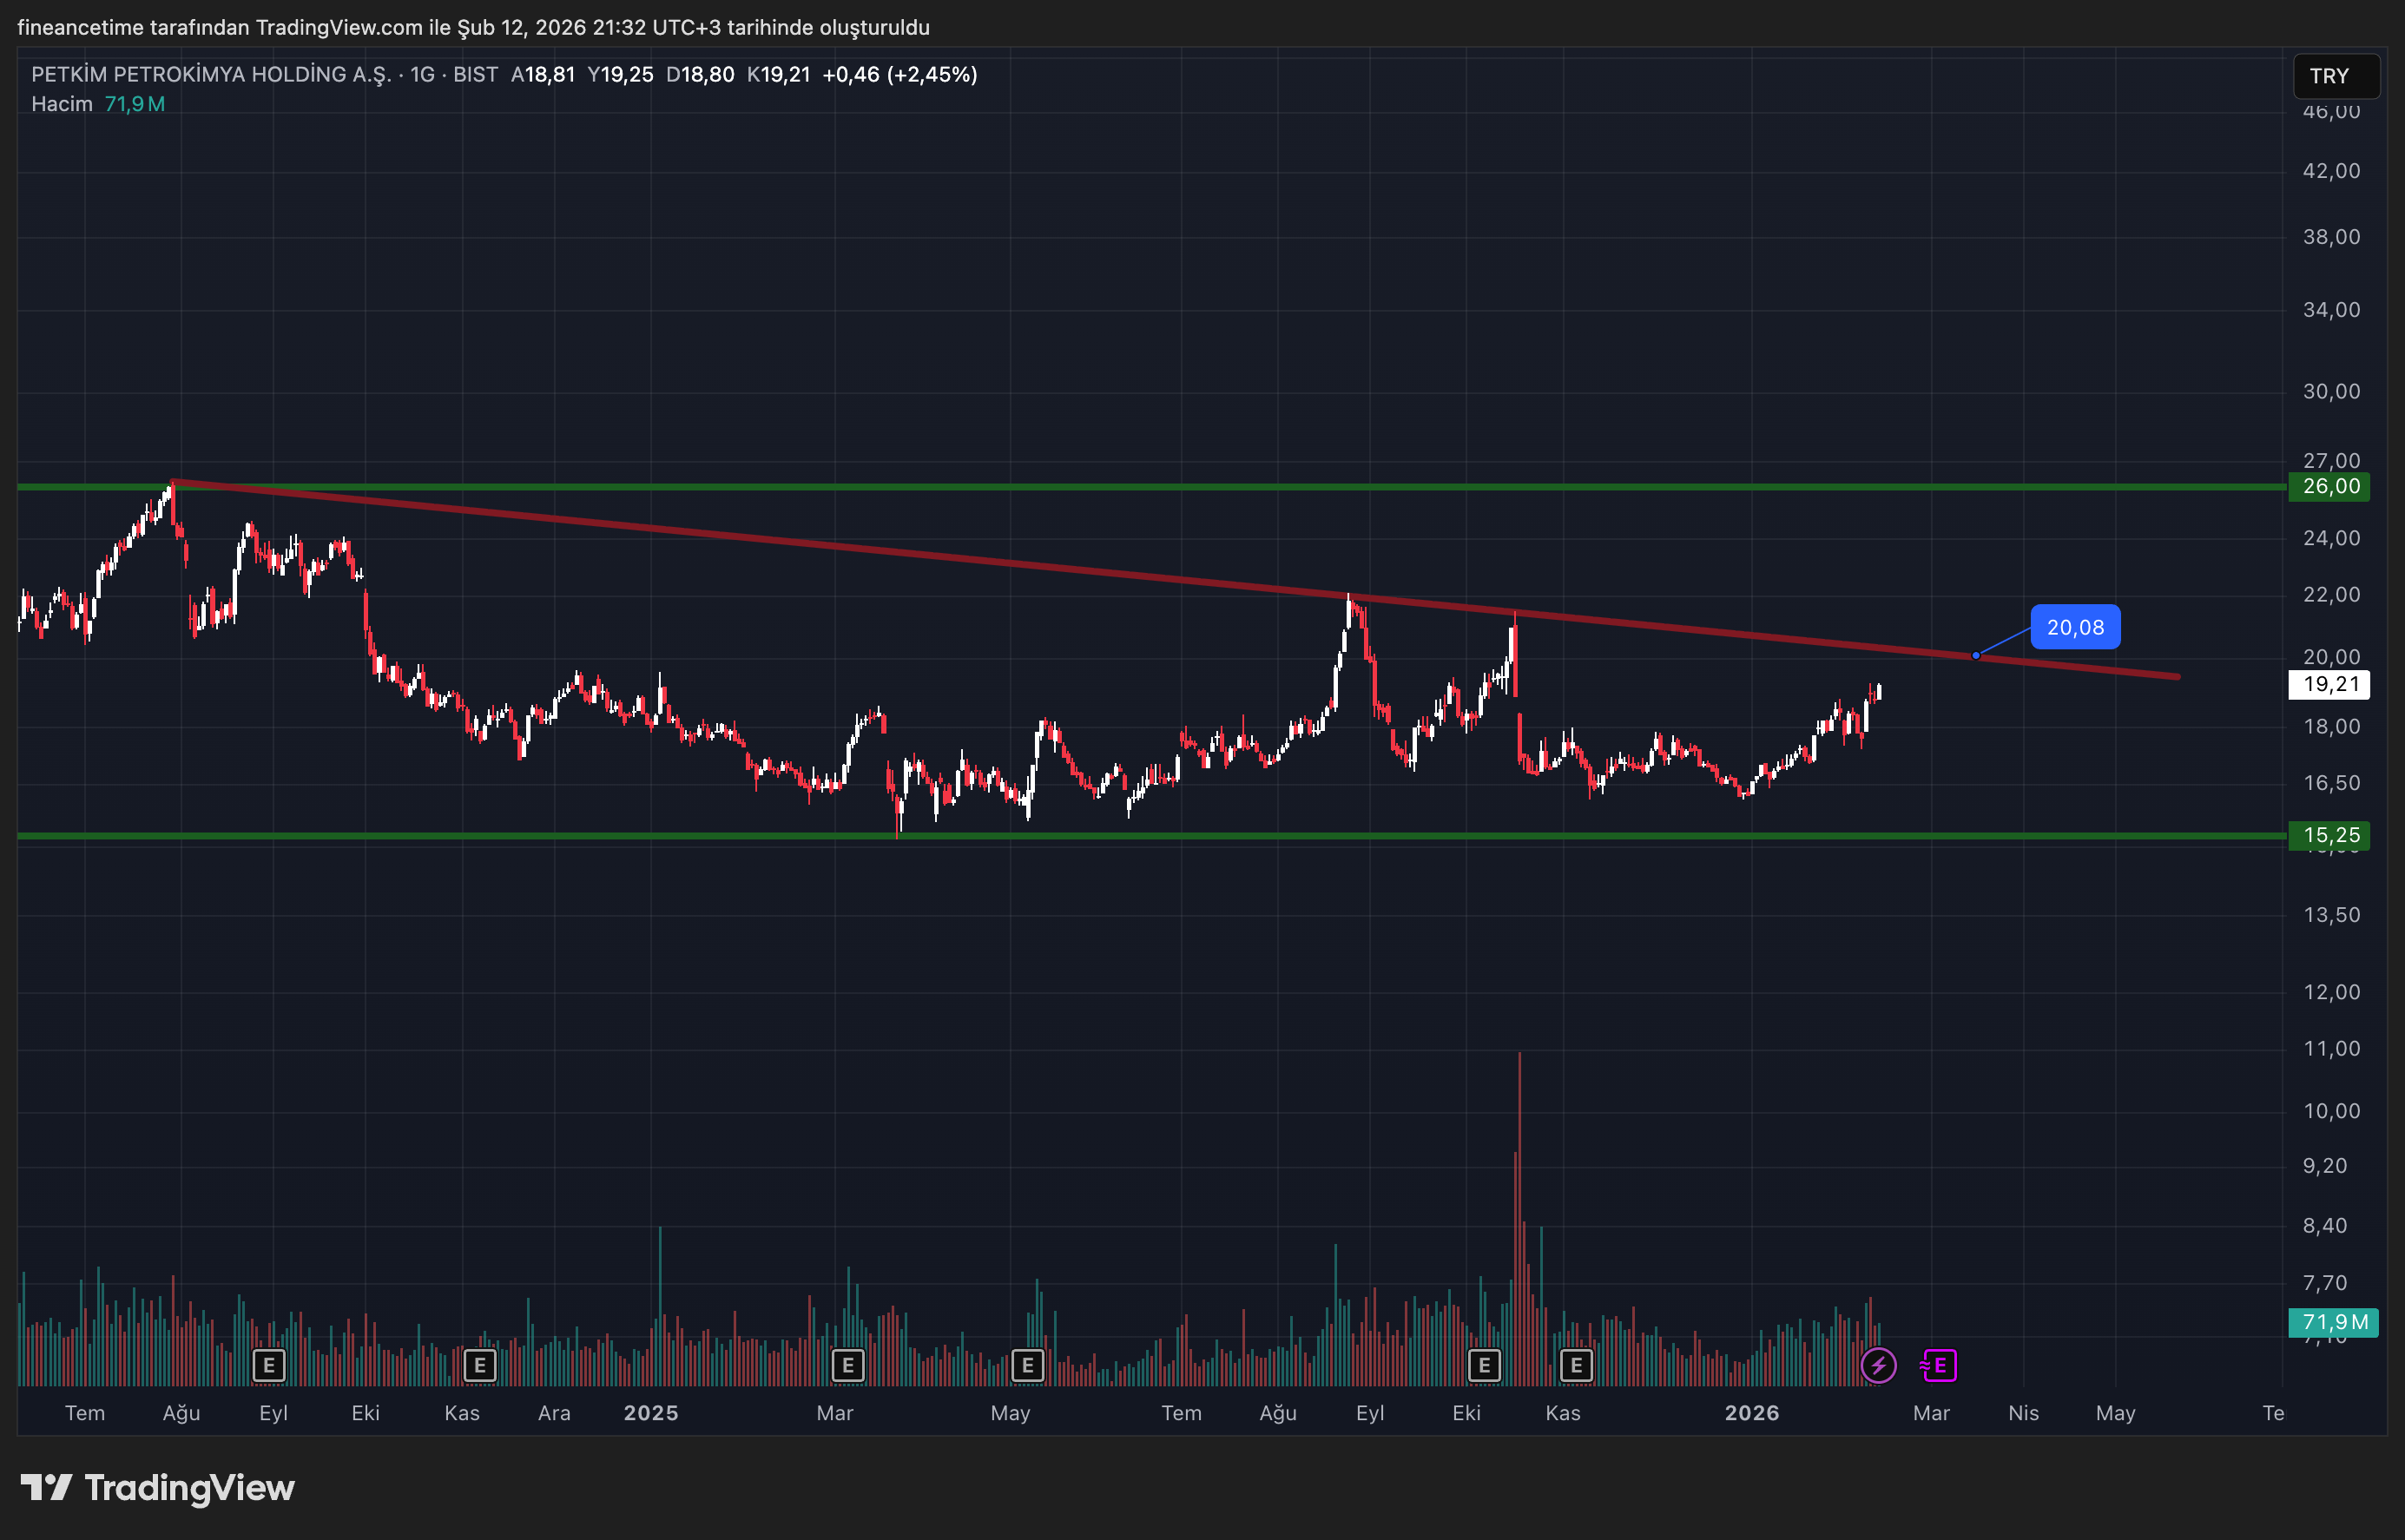Click the E earnings marker near Kas 2025
The height and width of the screenshot is (1540, 2405).
(1577, 1365)
